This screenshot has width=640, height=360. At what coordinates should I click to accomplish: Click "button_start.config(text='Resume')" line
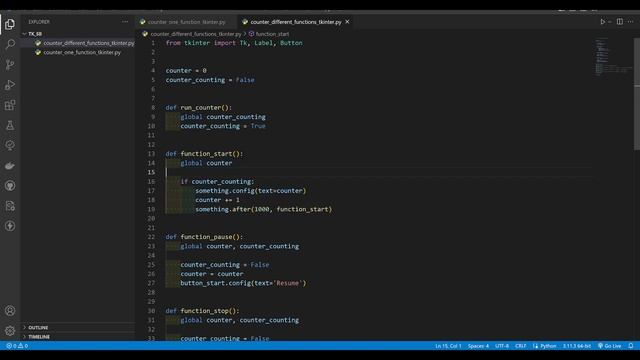pyautogui.click(x=243, y=283)
